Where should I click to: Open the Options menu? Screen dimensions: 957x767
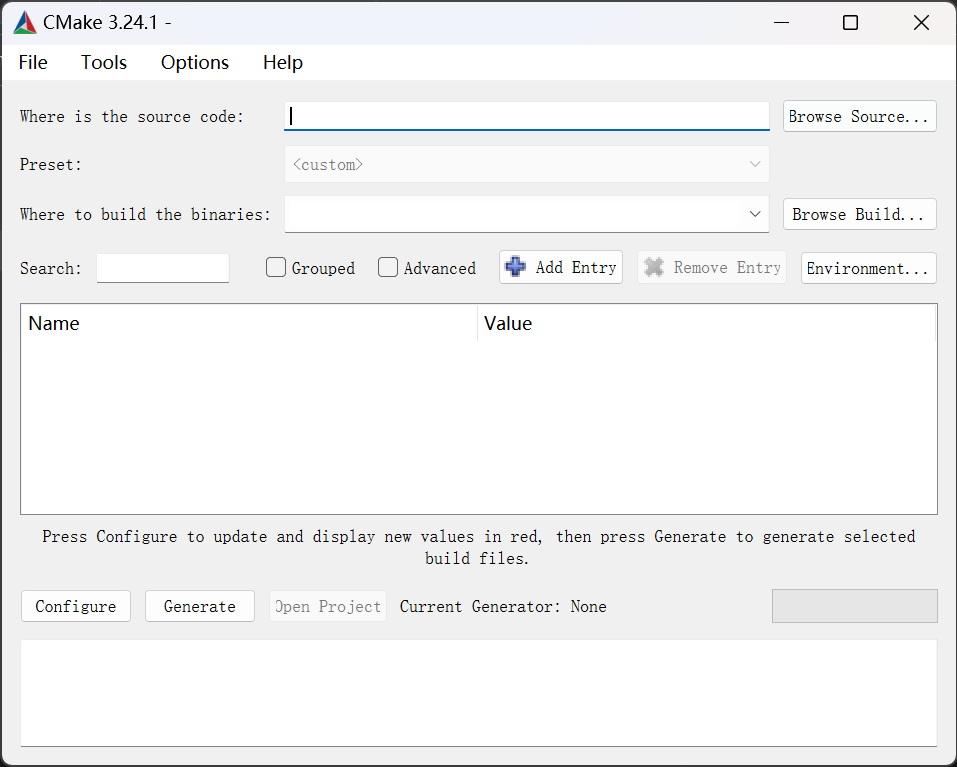pyautogui.click(x=195, y=62)
